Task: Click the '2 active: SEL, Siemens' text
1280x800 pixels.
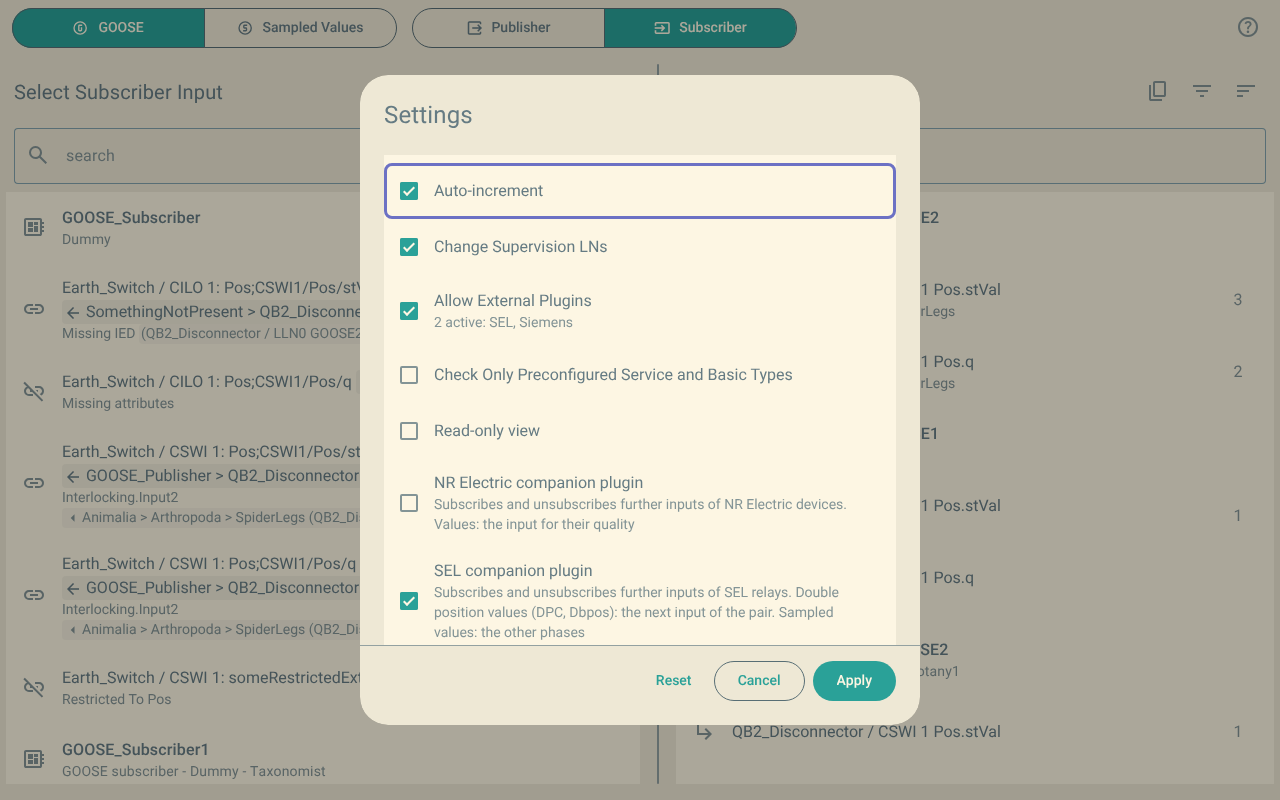Action: pyautogui.click(x=503, y=323)
